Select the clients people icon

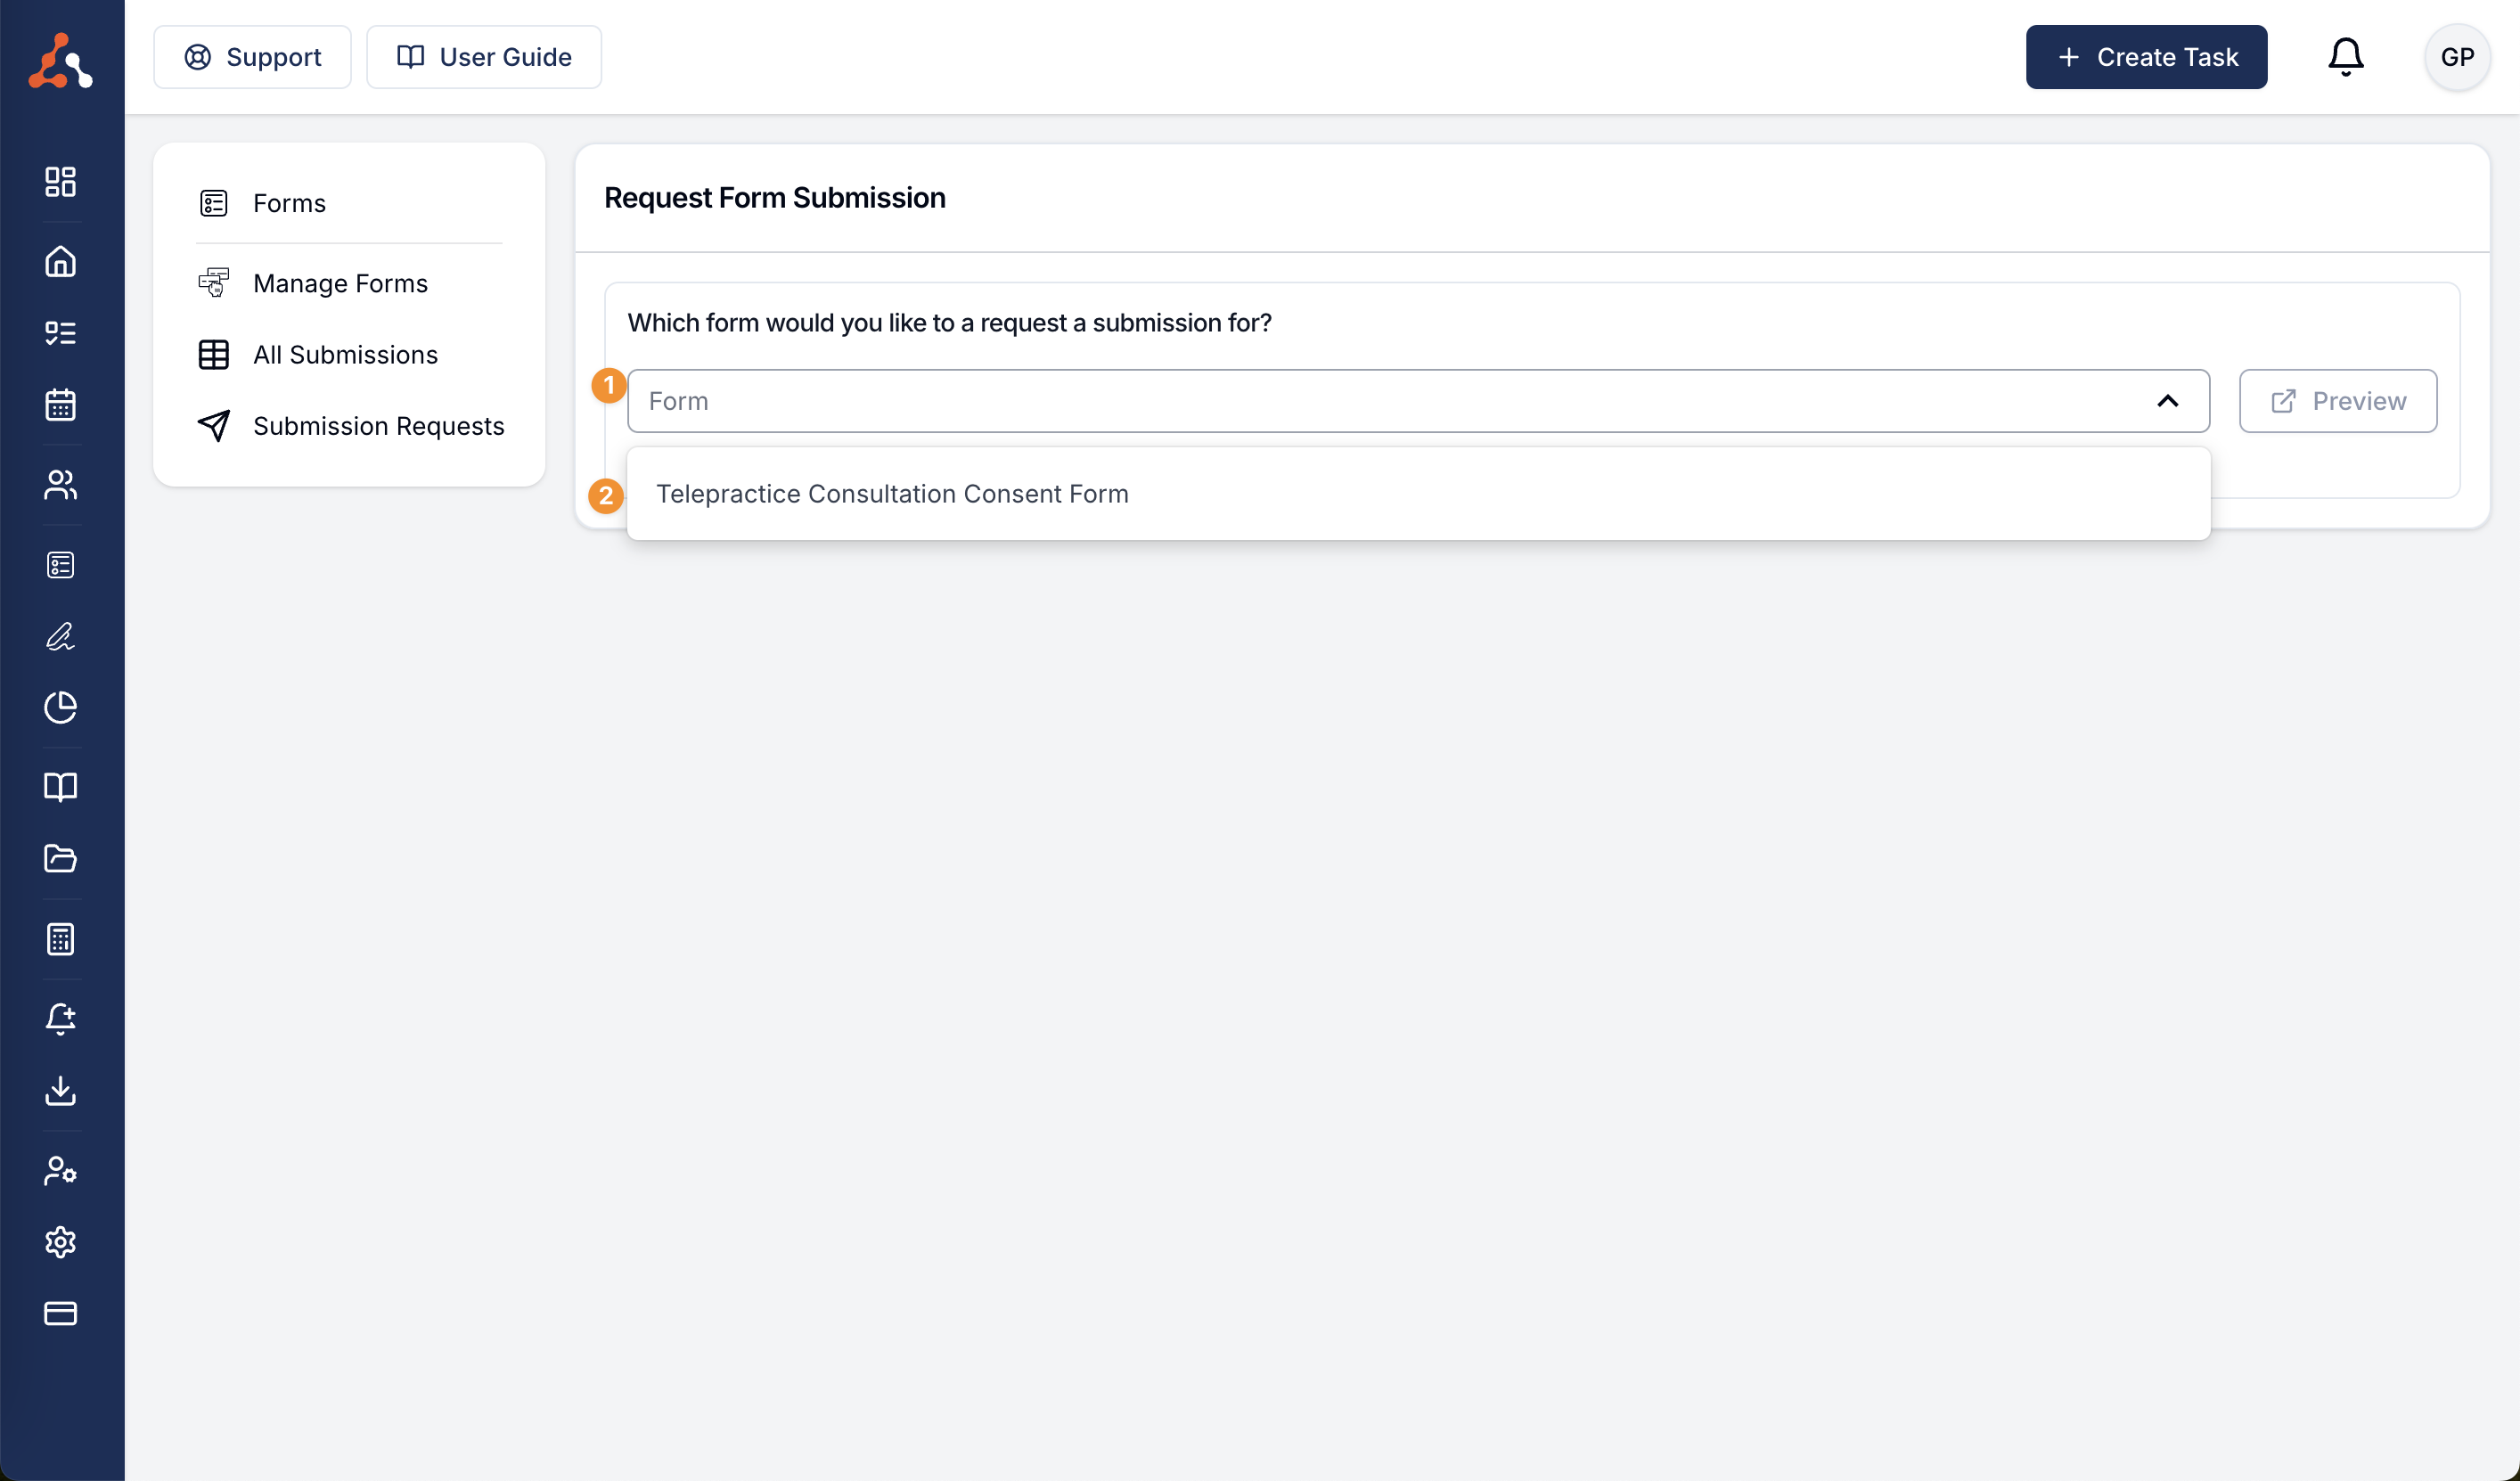60,485
